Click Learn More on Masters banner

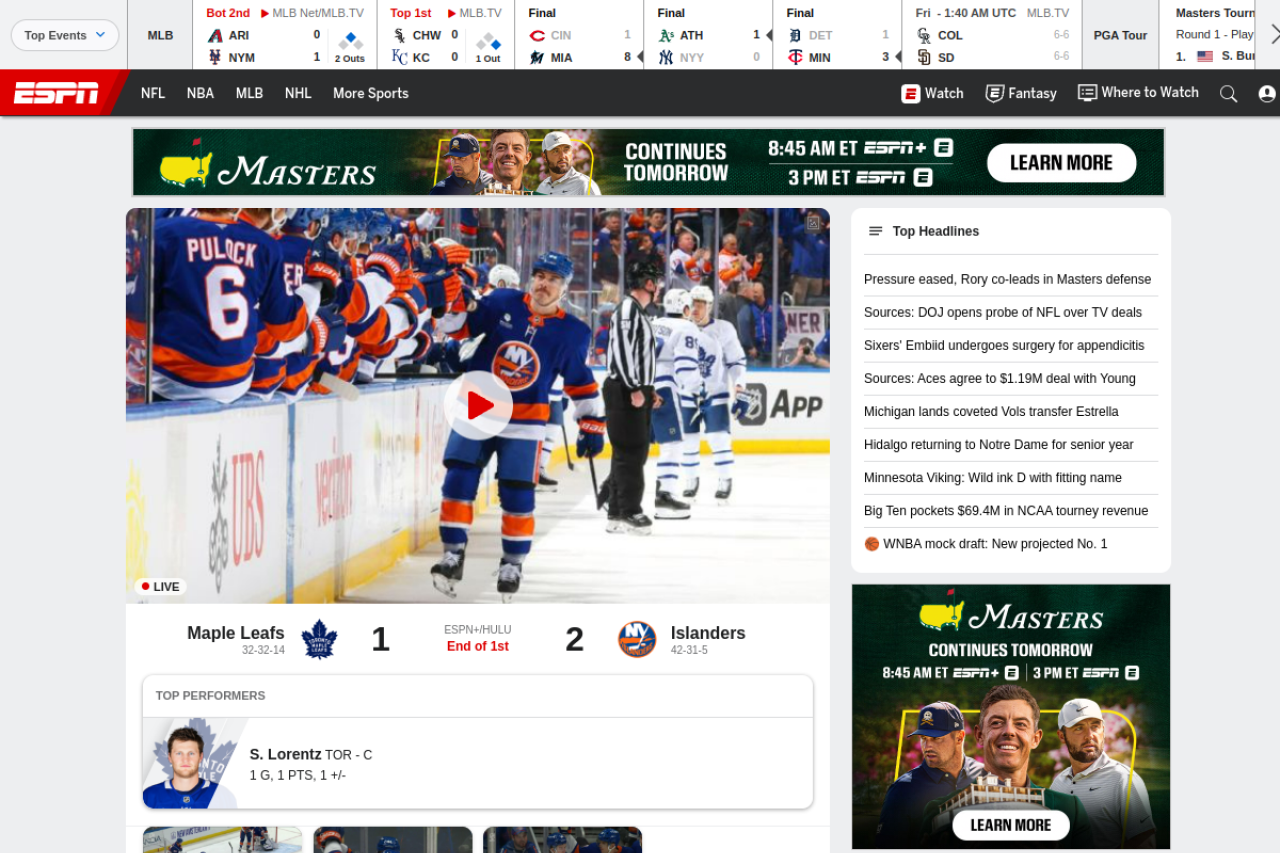pyautogui.click(x=1061, y=163)
